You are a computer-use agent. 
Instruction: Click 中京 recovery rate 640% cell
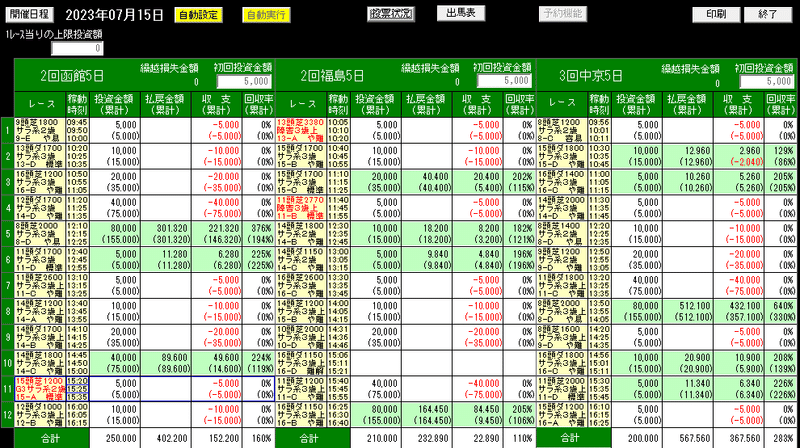coord(781,311)
